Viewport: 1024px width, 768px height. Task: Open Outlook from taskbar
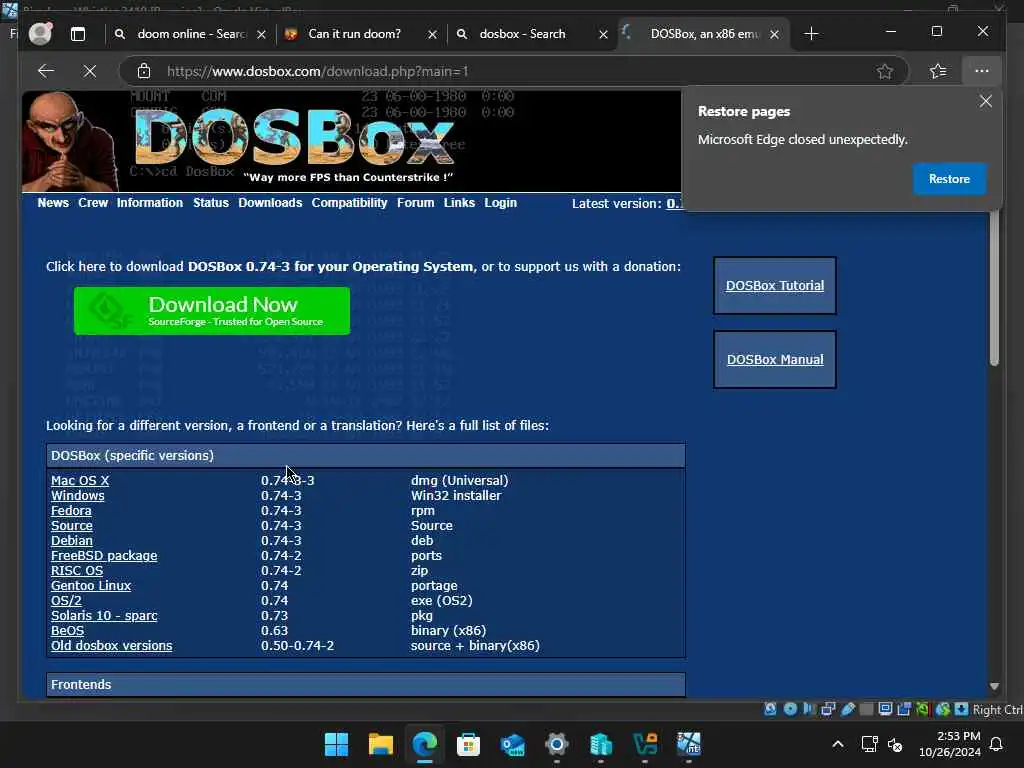513,744
